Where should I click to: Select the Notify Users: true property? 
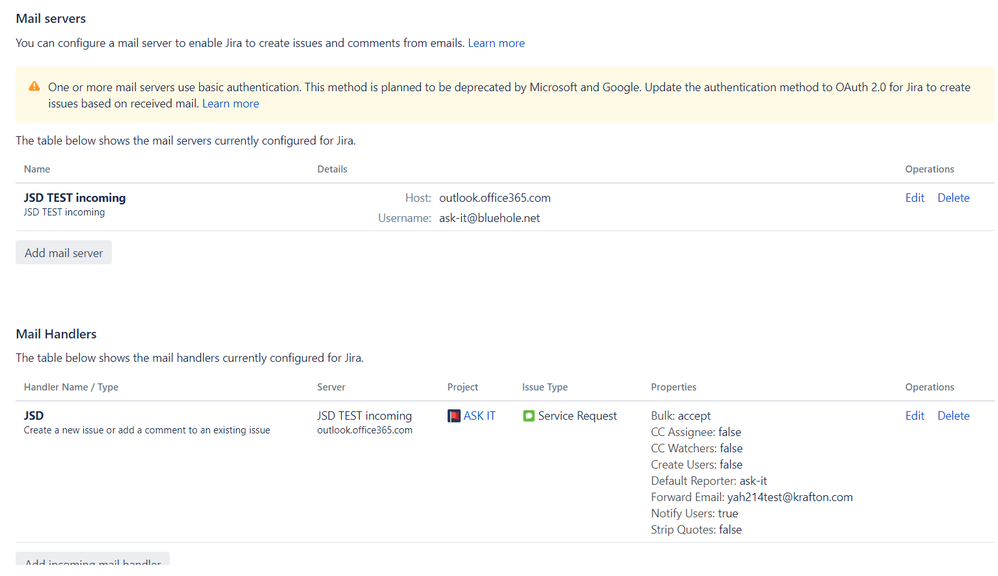click(x=694, y=514)
